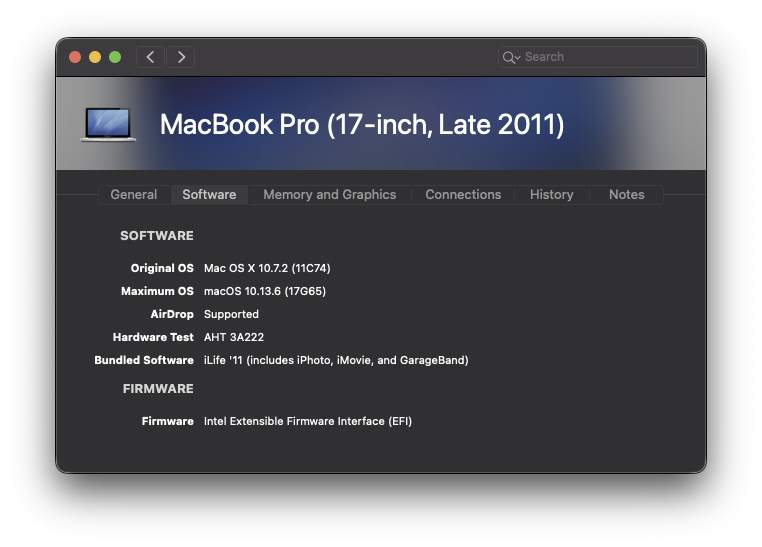
Task: Minimize the window with the yellow button
Action: tap(95, 57)
